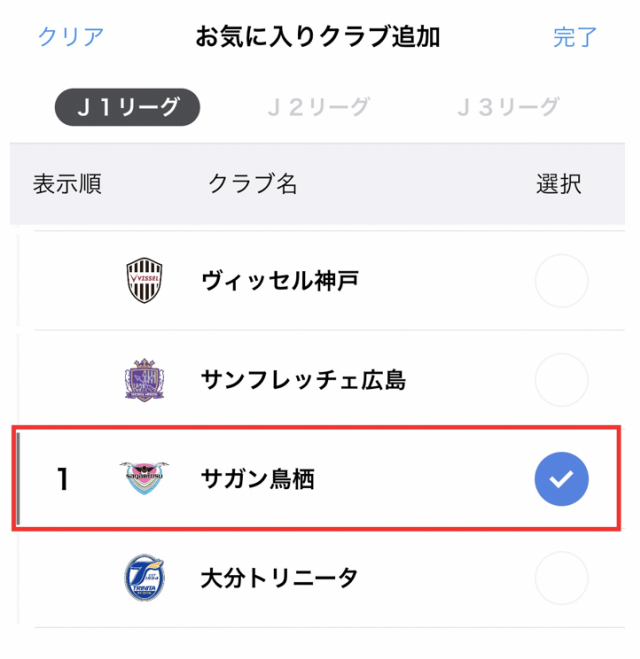Tap the Vissel Kobe club emblem
The width and height of the screenshot is (640, 659).
pyautogui.click(x=144, y=280)
